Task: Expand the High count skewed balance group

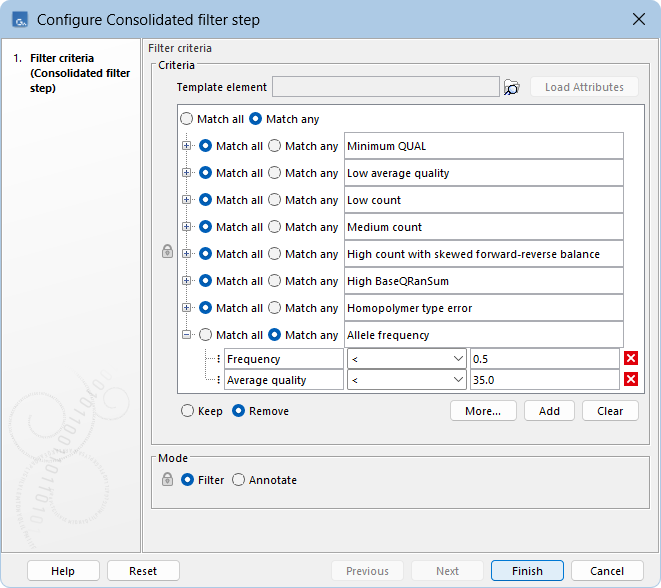Action: [186, 254]
